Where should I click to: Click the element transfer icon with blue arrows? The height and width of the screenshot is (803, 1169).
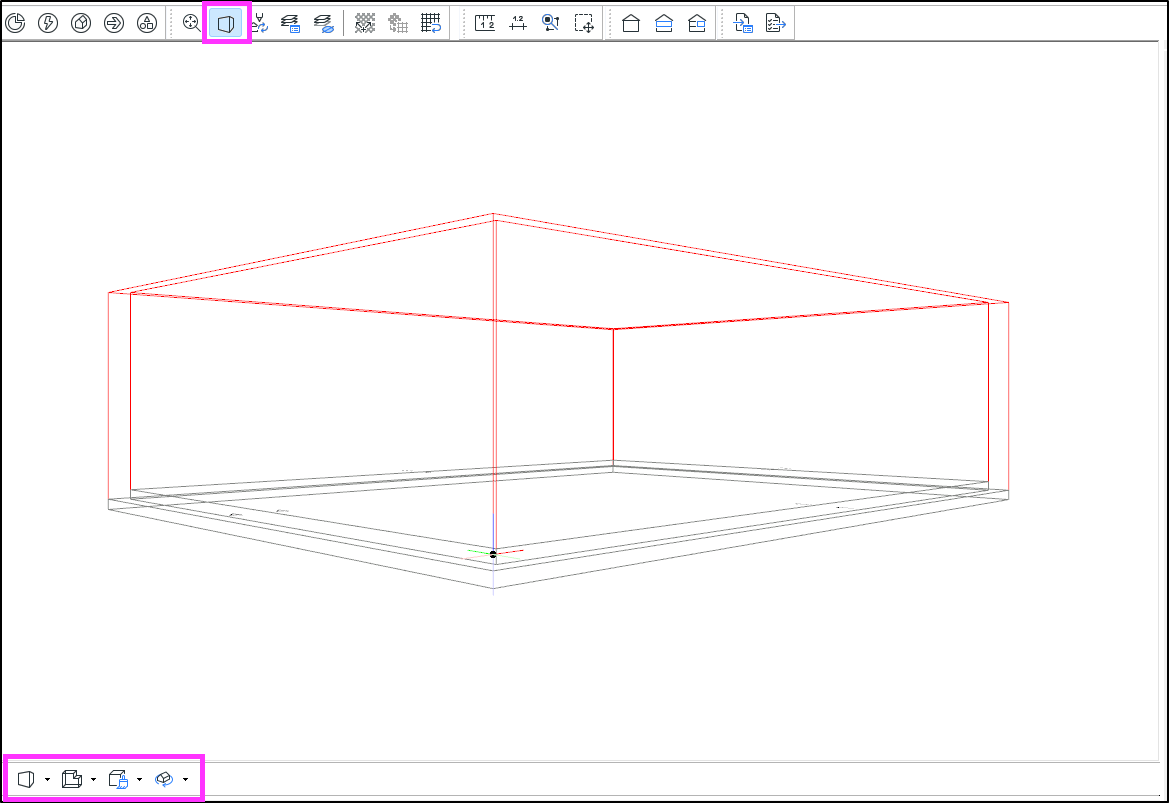tap(259, 23)
